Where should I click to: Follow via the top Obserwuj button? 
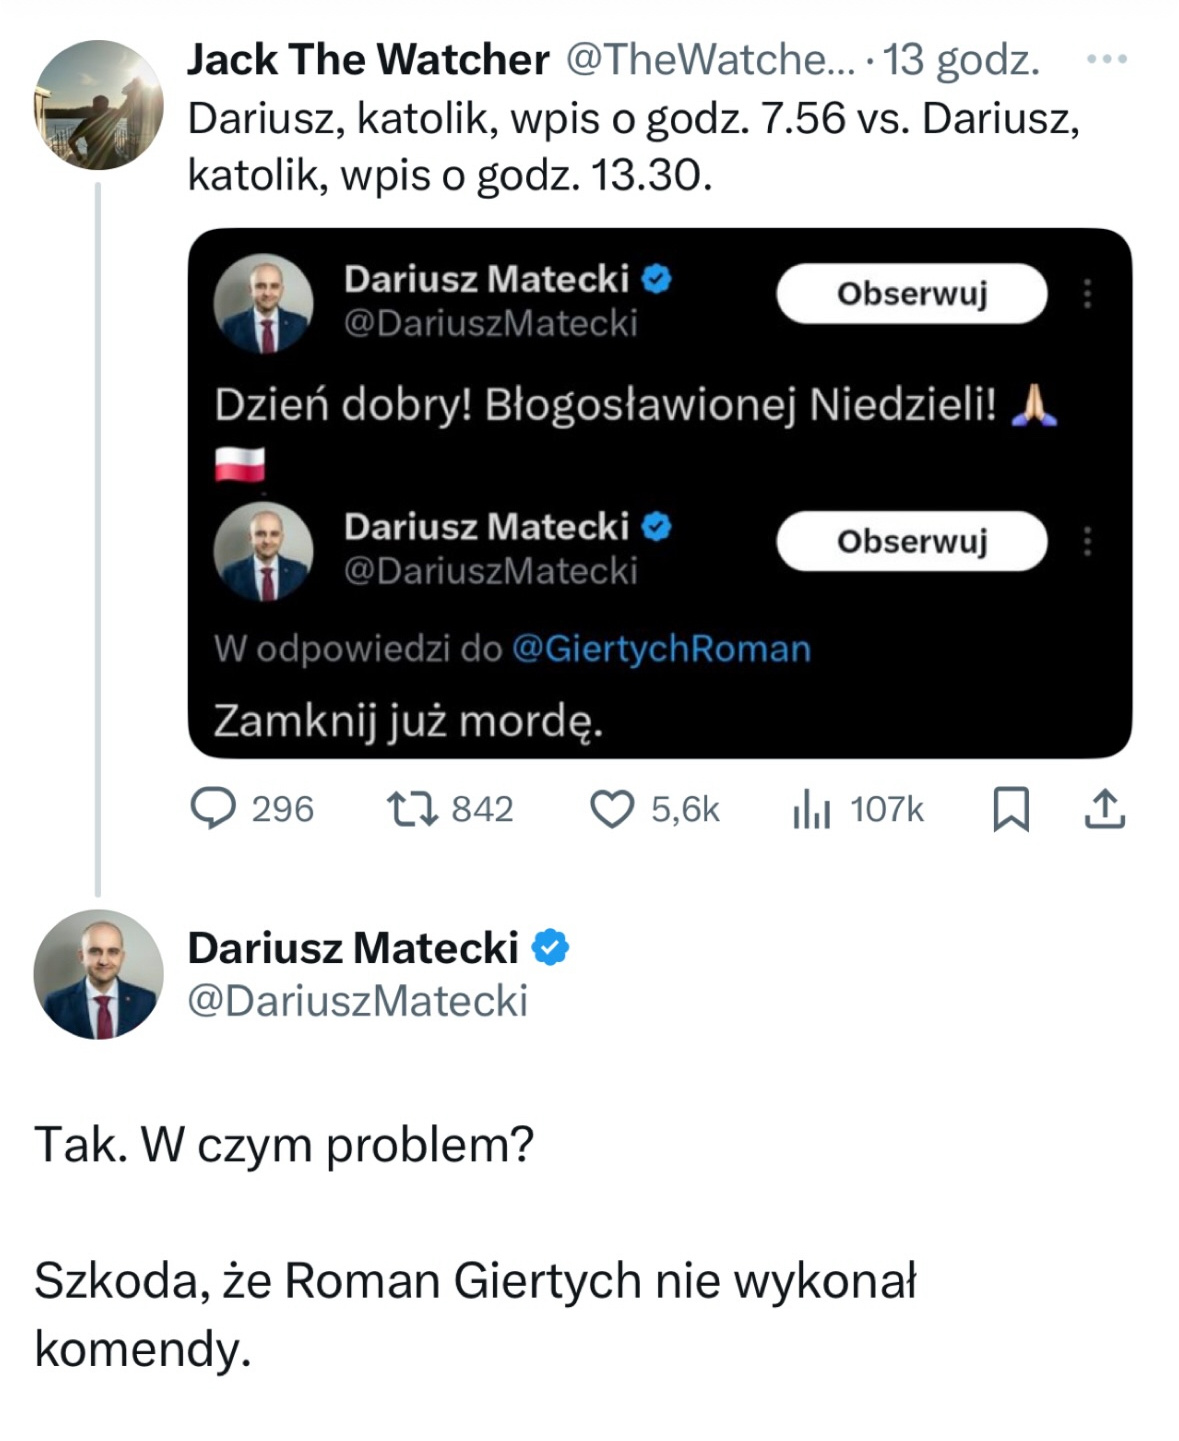pyautogui.click(x=913, y=293)
